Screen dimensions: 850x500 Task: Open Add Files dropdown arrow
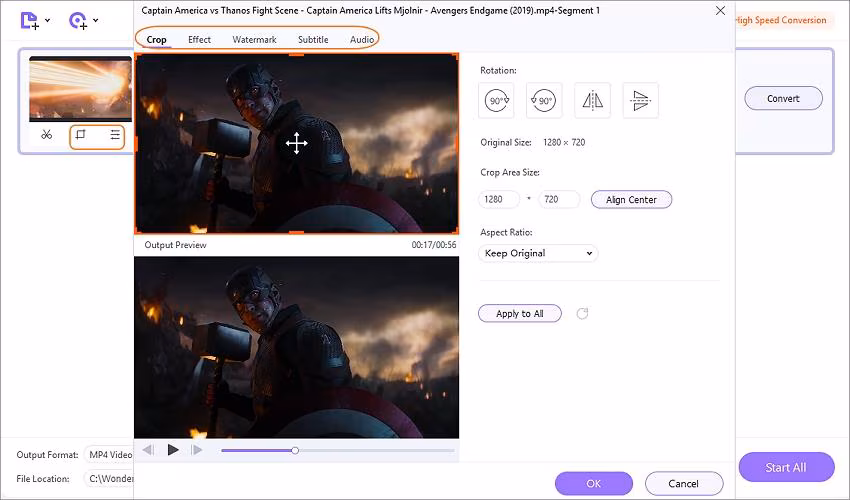[48, 21]
